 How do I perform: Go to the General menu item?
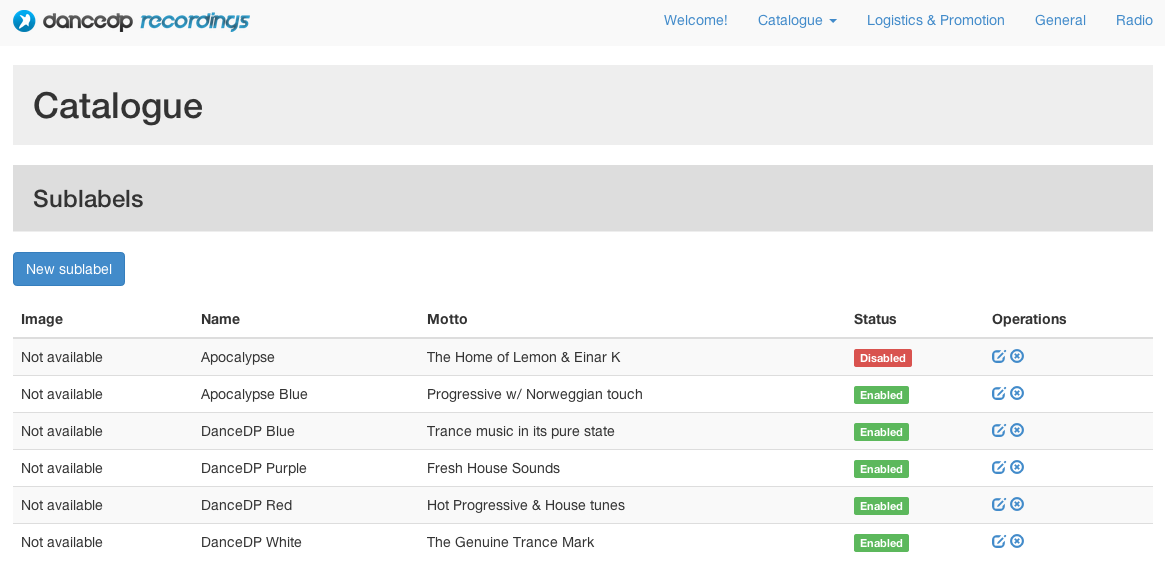pyautogui.click(x=1060, y=21)
